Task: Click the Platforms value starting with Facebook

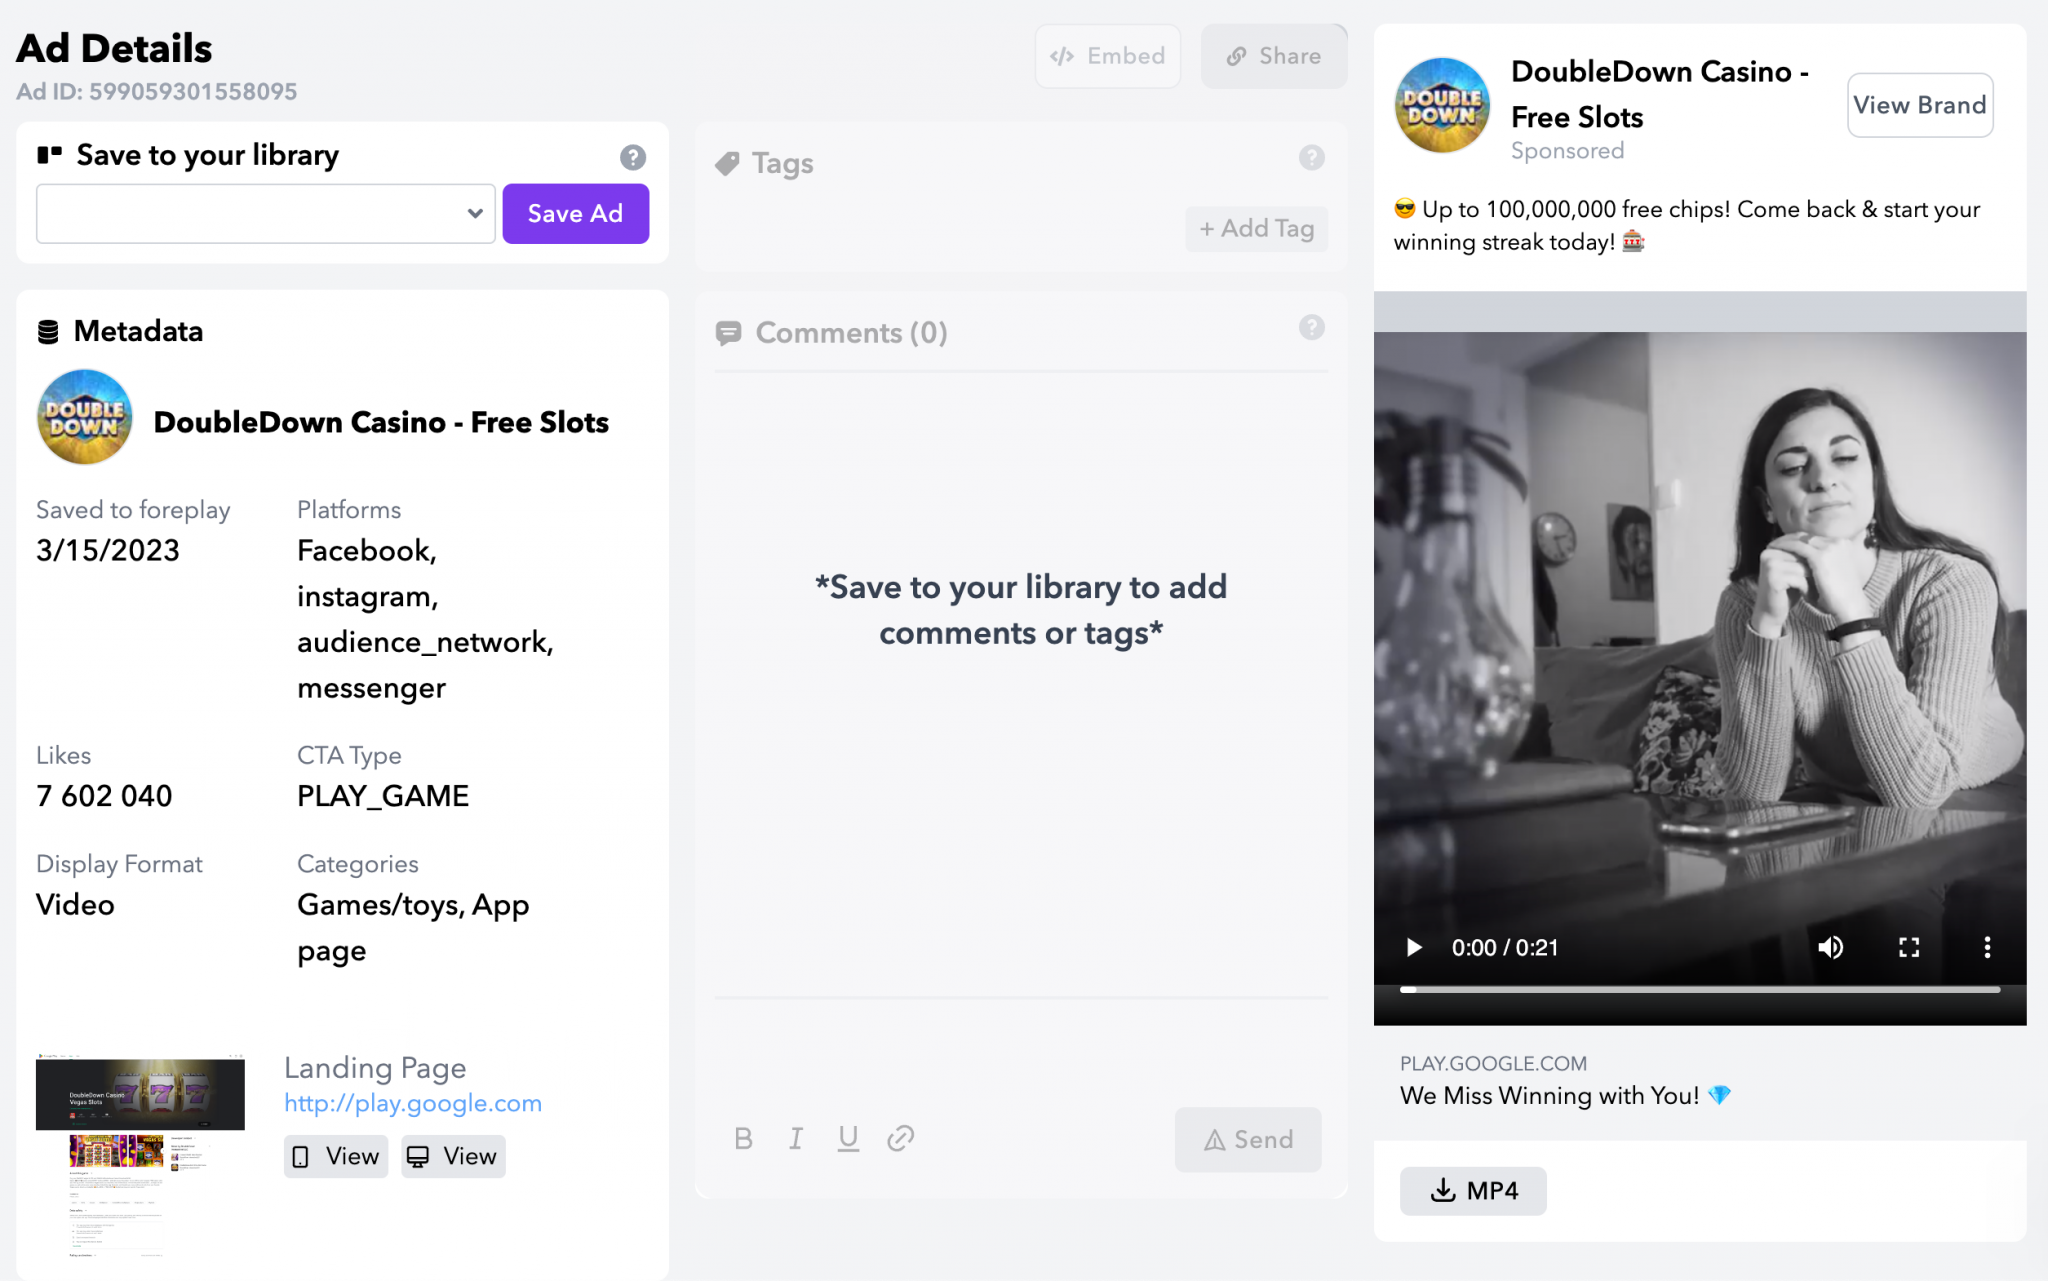Action: (425, 619)
